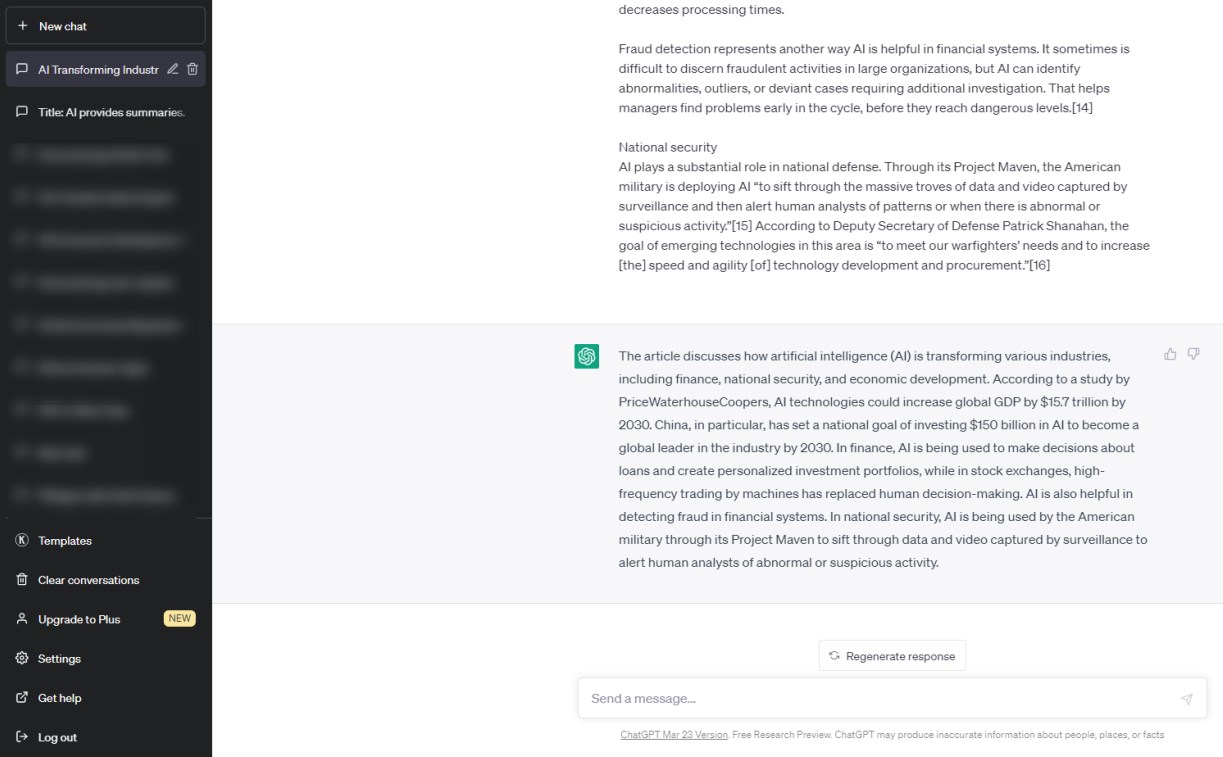Click Upgrade to Plus
The height and width of the screenshot is (757, 1223).
[80, 618]
